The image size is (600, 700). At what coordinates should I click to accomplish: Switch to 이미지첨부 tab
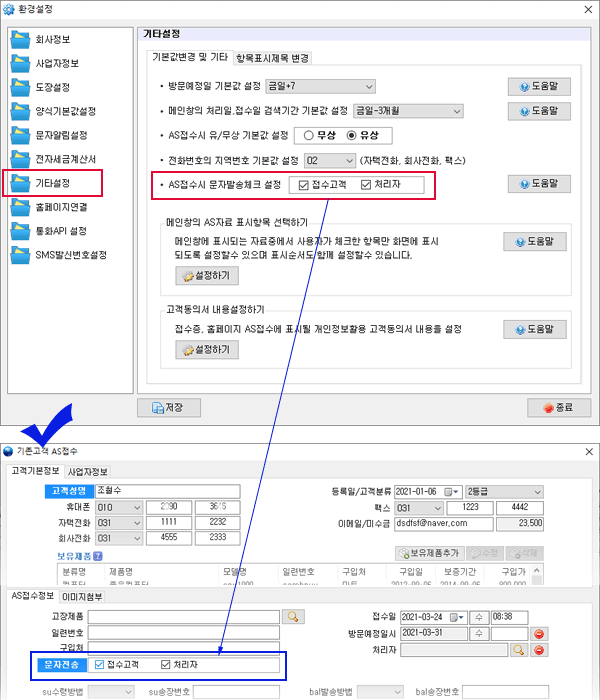click(82, 597)
